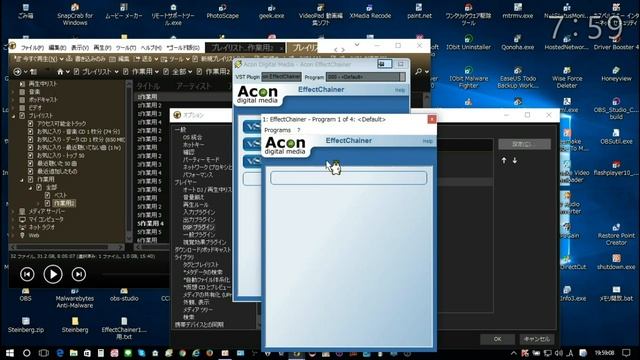
Task: Select メディア ツリー in options tree
Action: pyautogui.click(x=198, y=310)
